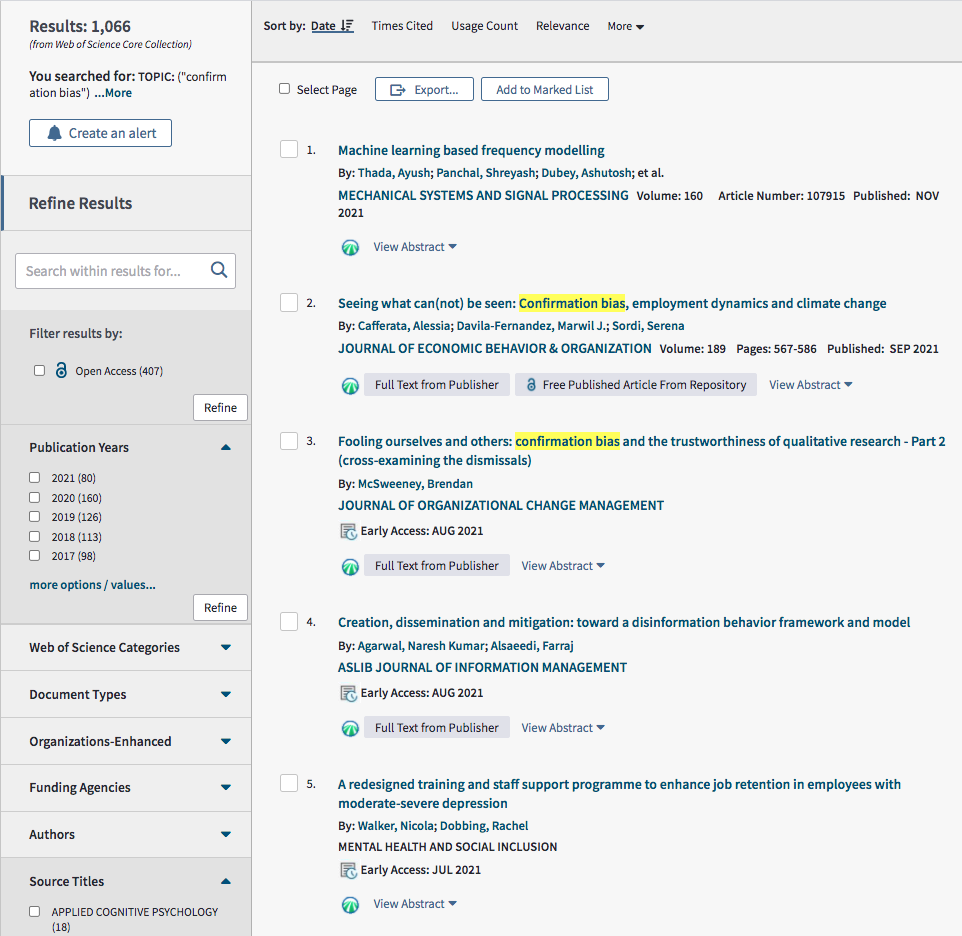The width and height of the screenshot is (962, 936).
Task: Expand the Web of Science Categories filter
Action: [225, 647]
